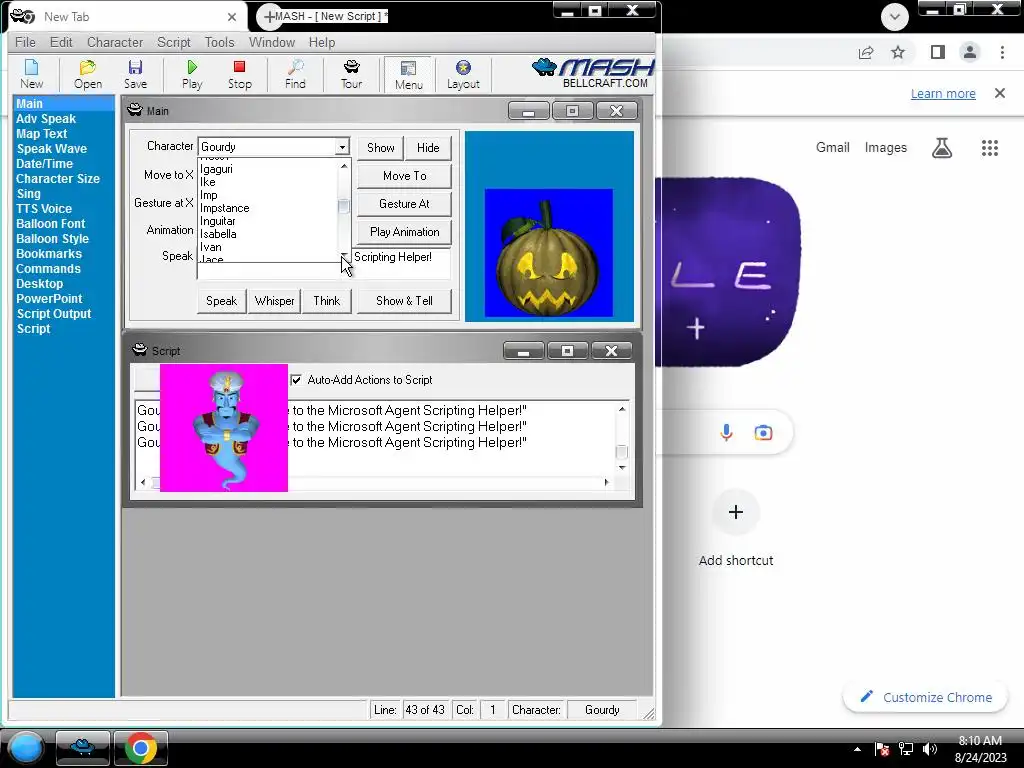Open the Gmail link
1024x768 pixels.
[833, 148]
